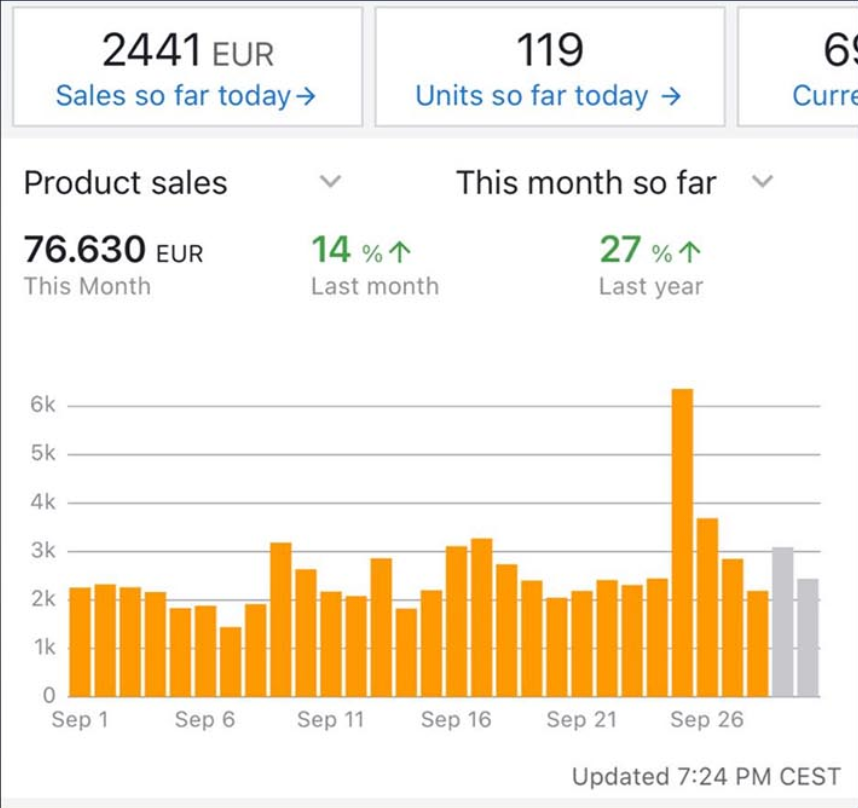858x808 pixels.
Task: Click the 2441 EUR sales card
Action: tap(187, 66)
